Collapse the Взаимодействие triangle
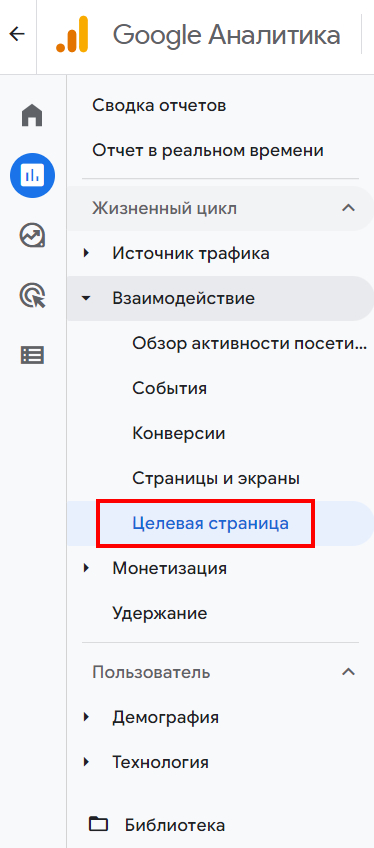This screenshot has width=374, height=848. pos(86,299)
